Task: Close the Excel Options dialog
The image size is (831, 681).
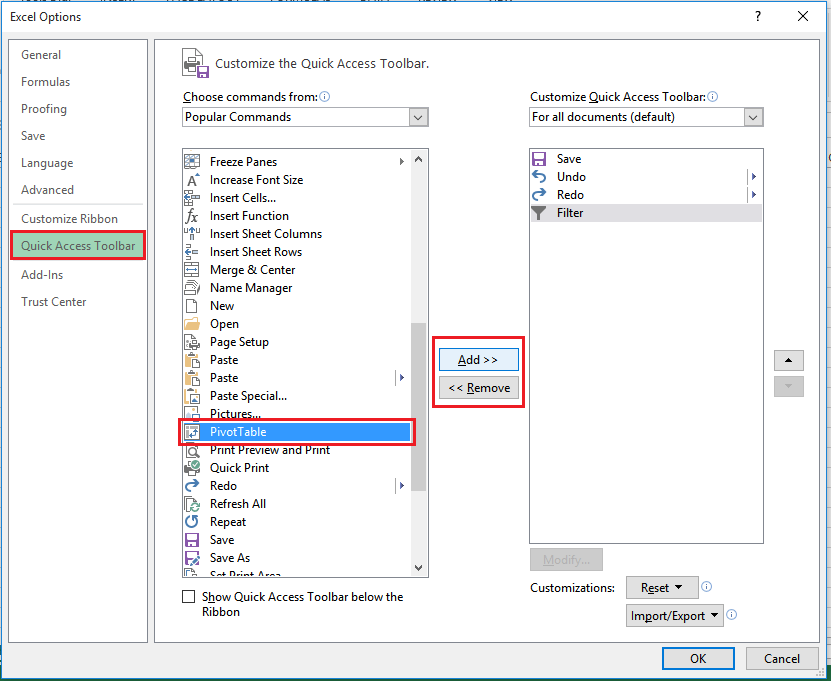Action: click(x=803, y=16)
